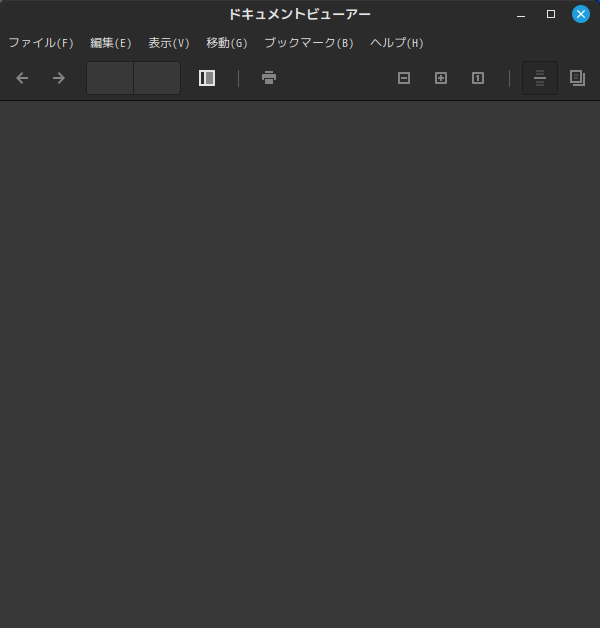Open the ヘルプ(H) menu
This screenshot has width=600, height=628.
397,43
